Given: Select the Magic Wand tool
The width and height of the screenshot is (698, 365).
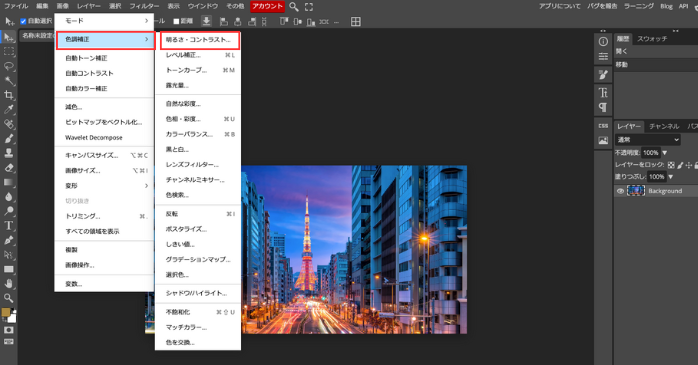Looking at the screenshot, I should point(8,81).
